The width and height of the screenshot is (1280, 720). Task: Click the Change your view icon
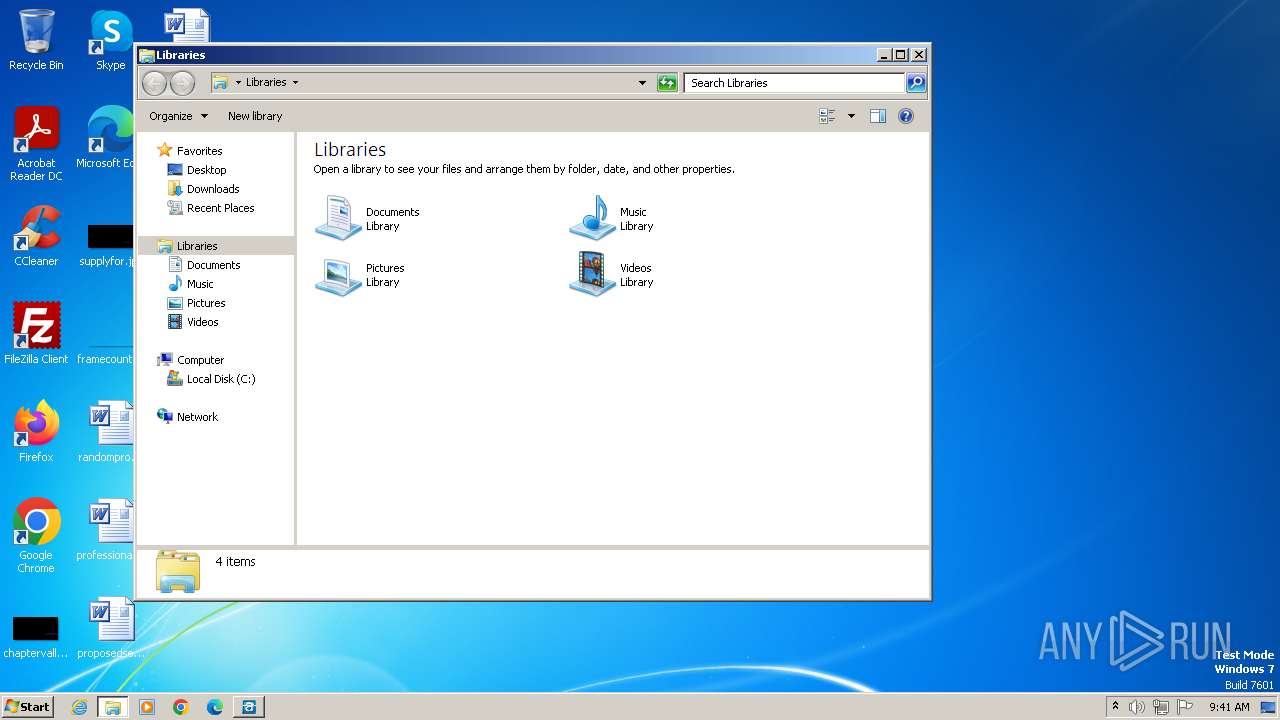coord(827,116)
